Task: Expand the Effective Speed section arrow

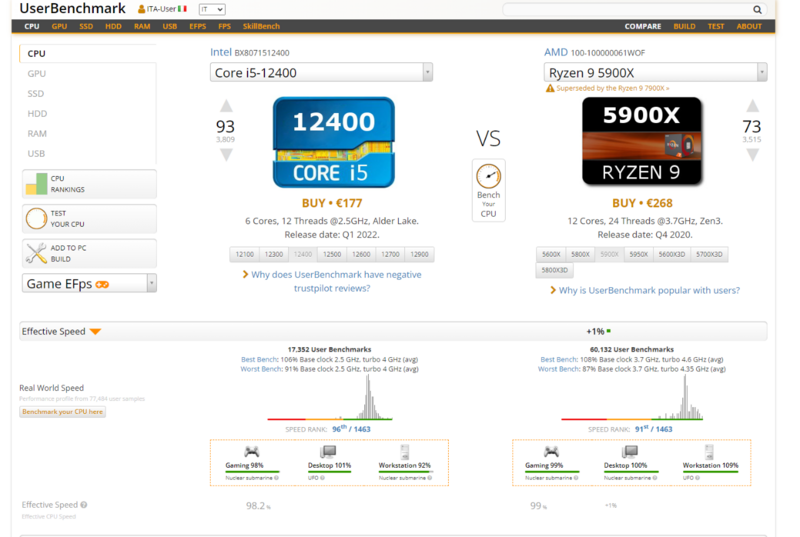Action: pos(95,331)
